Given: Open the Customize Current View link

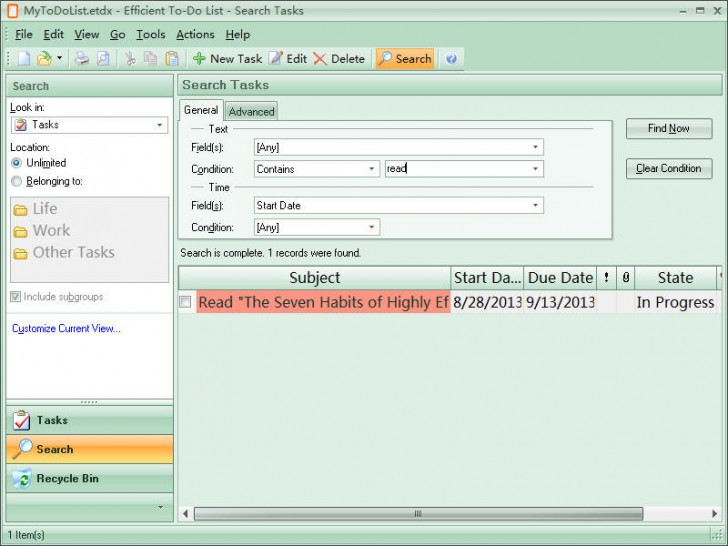Looking at the screenshot, I should point(66,328).
